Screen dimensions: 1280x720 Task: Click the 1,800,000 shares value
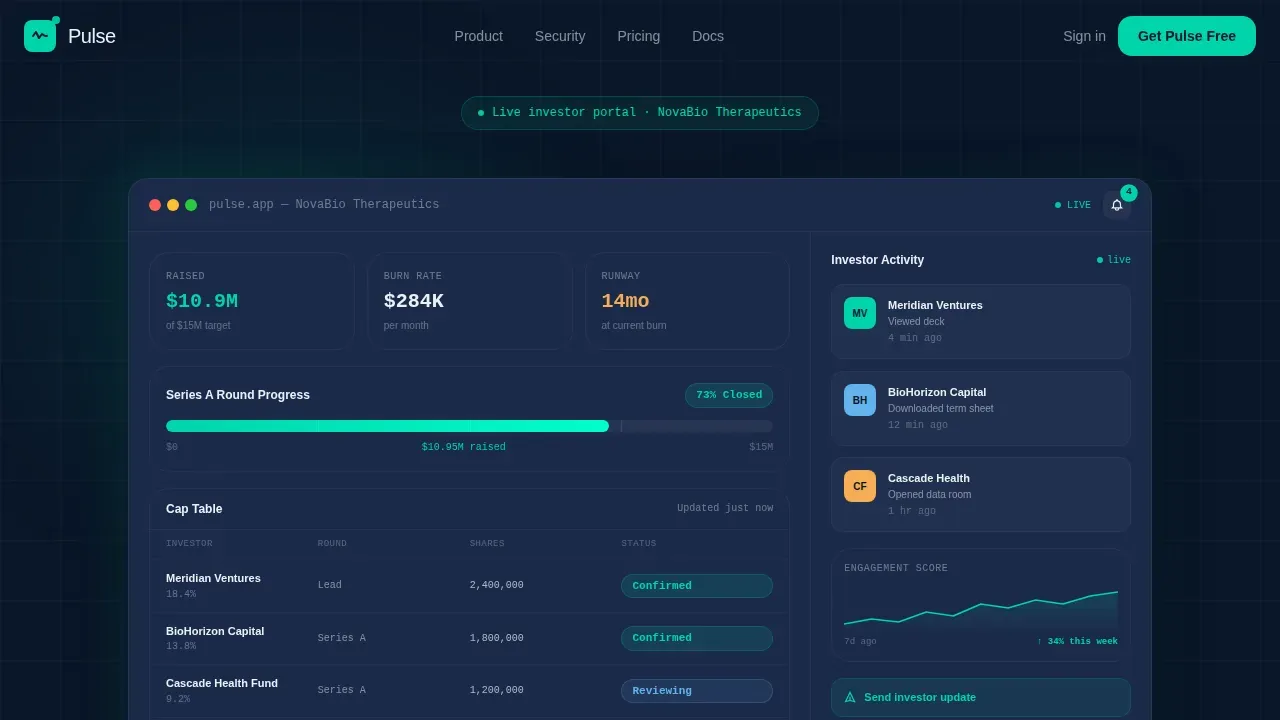(x=497, y=638)
